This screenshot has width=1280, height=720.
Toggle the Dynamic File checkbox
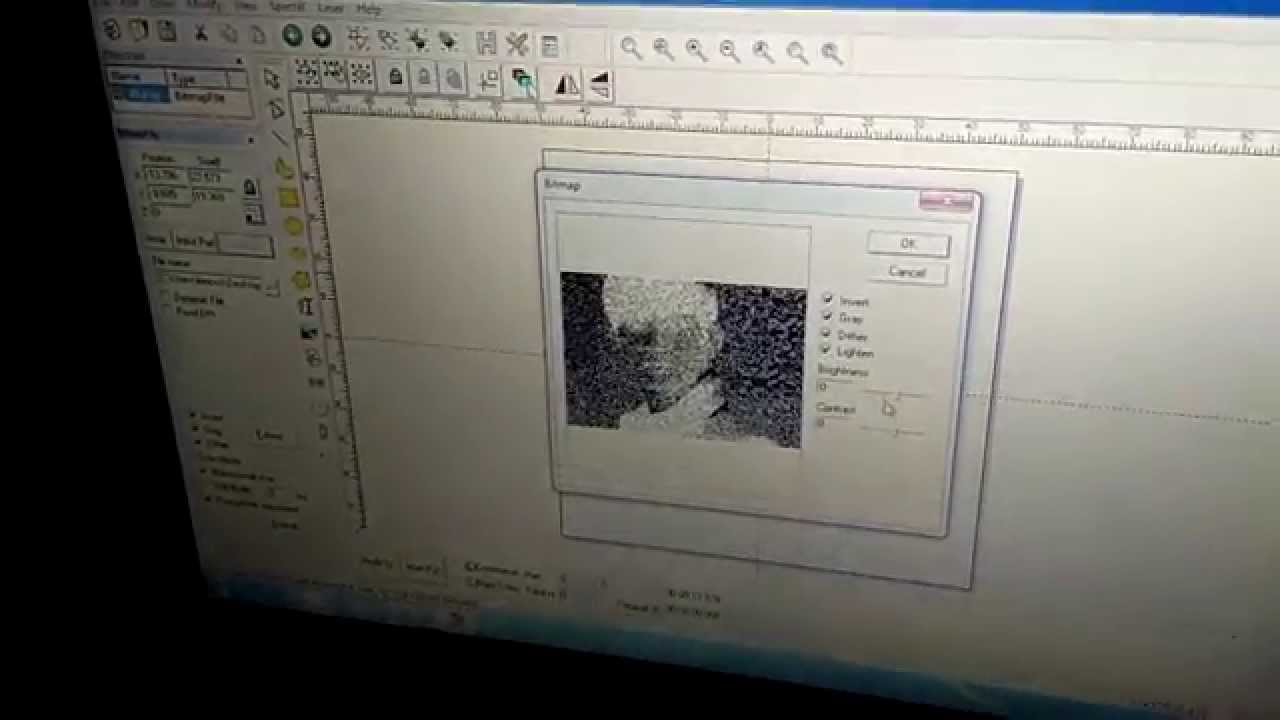(x=167, y=298)
